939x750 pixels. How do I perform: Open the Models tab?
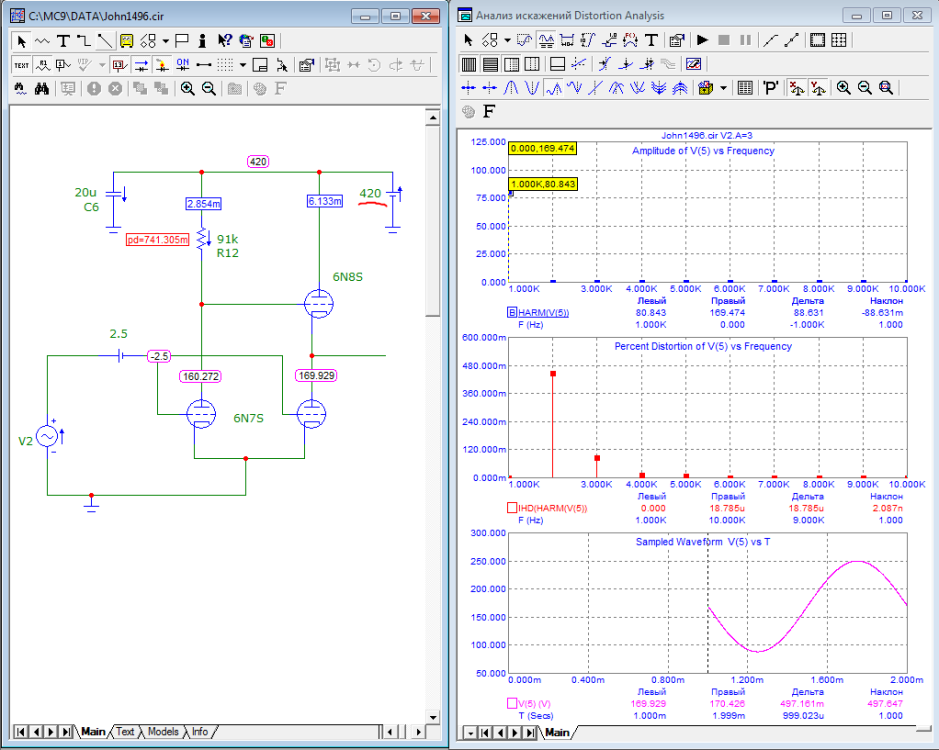coord(162,732)
